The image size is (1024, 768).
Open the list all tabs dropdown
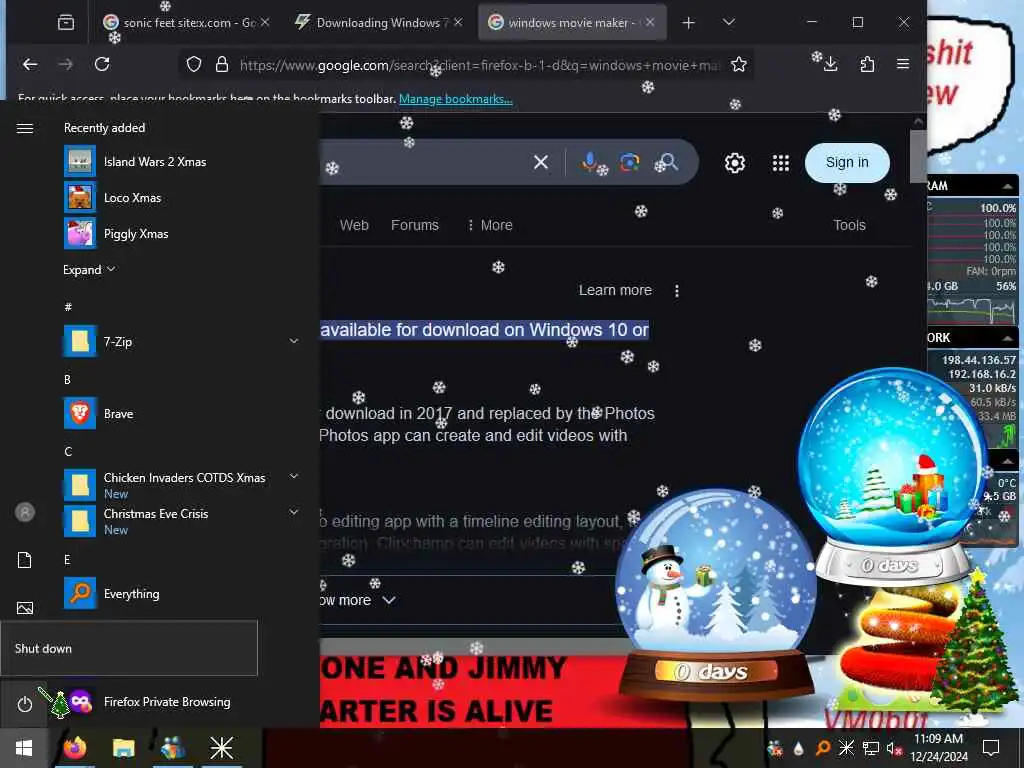coord(729,23)
